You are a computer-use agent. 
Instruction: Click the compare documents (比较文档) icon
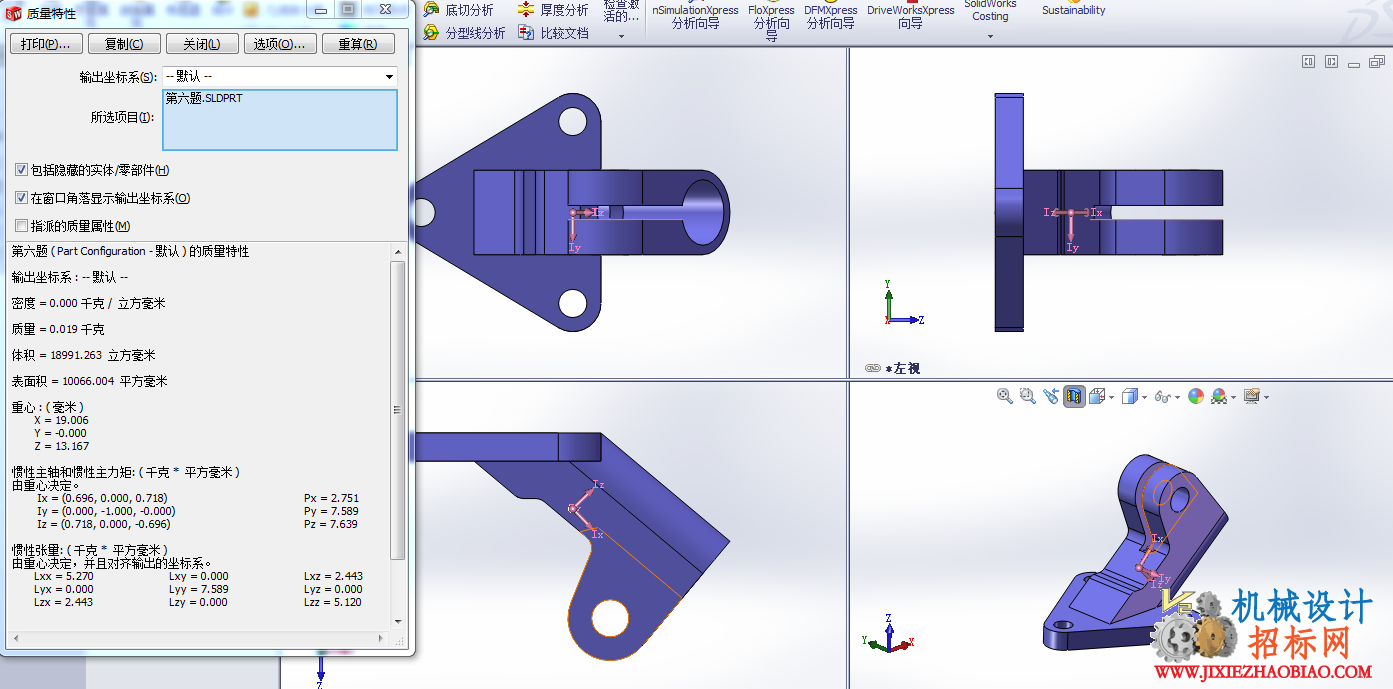526,33
